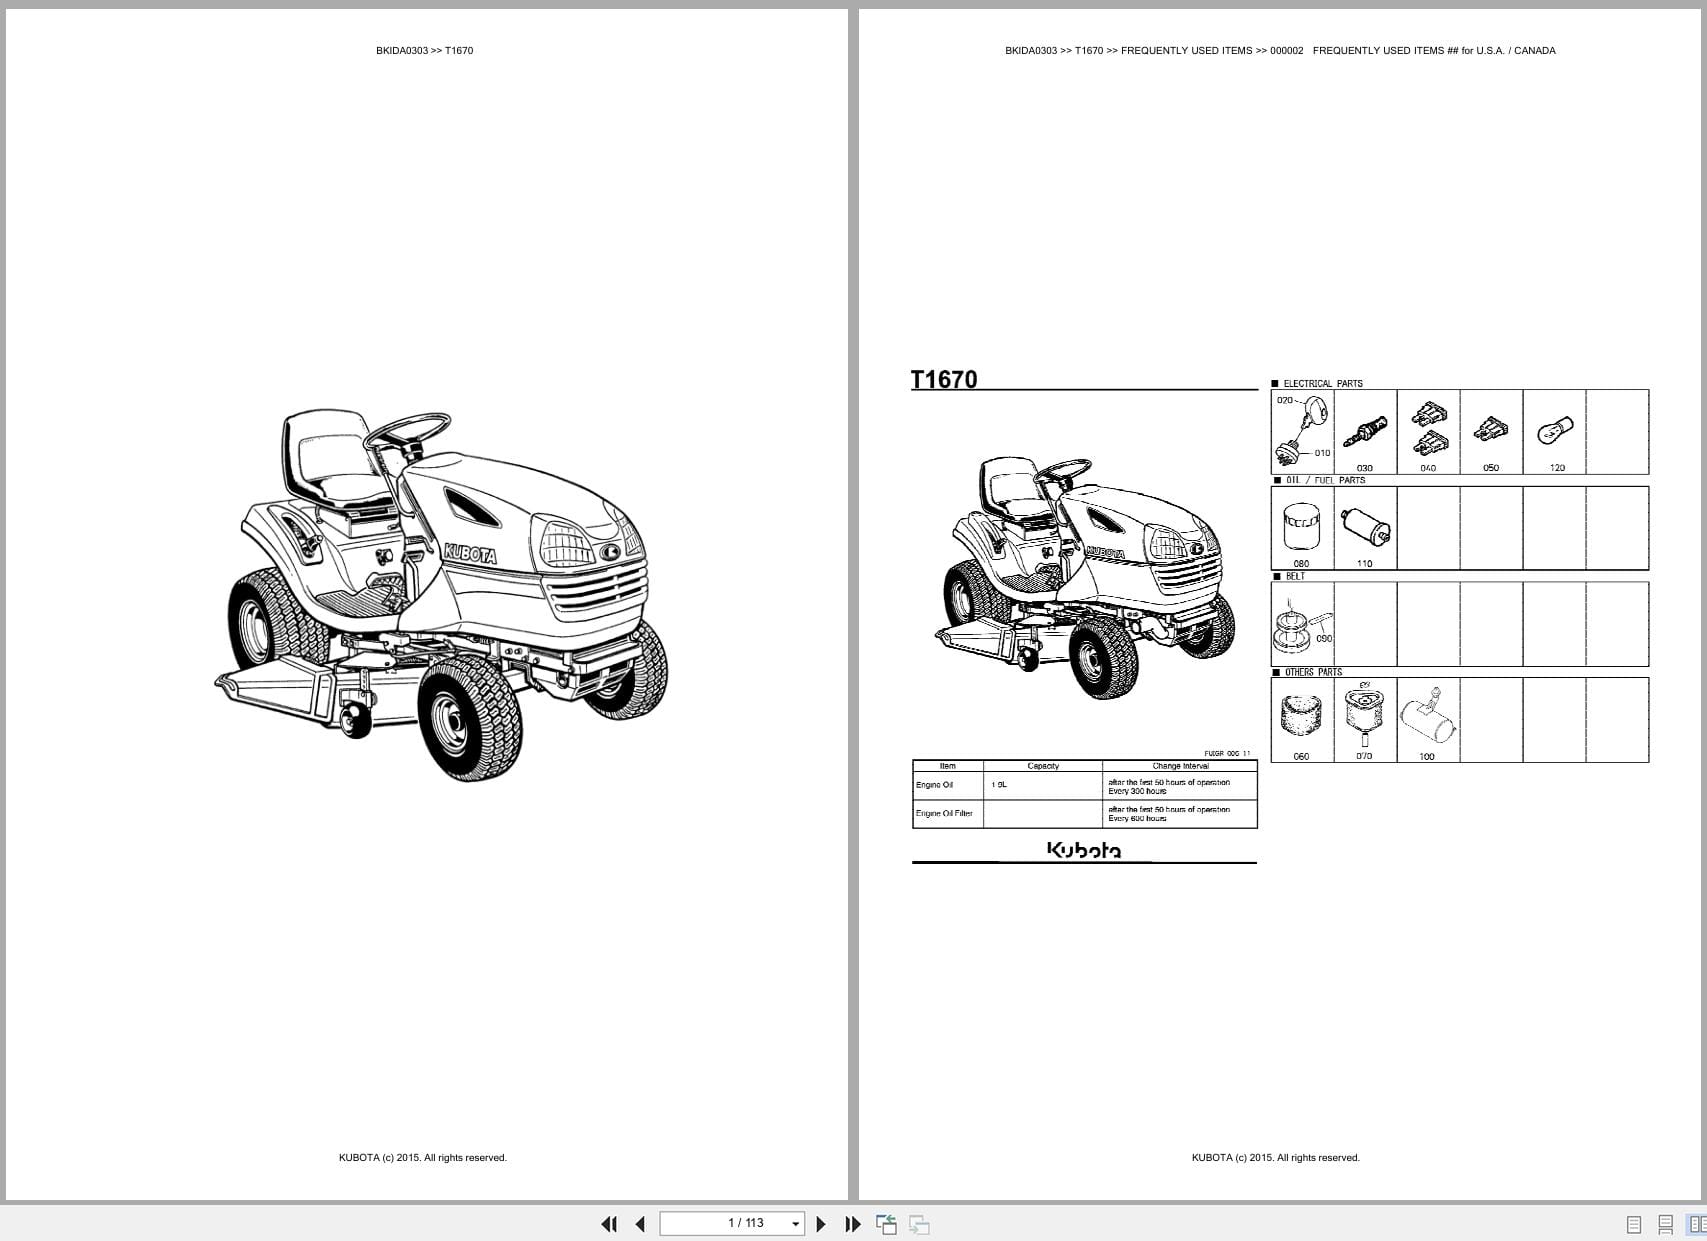Click the large tractor illustration on left page
The image size is (1707, 1241).
(x=441, y=594)
